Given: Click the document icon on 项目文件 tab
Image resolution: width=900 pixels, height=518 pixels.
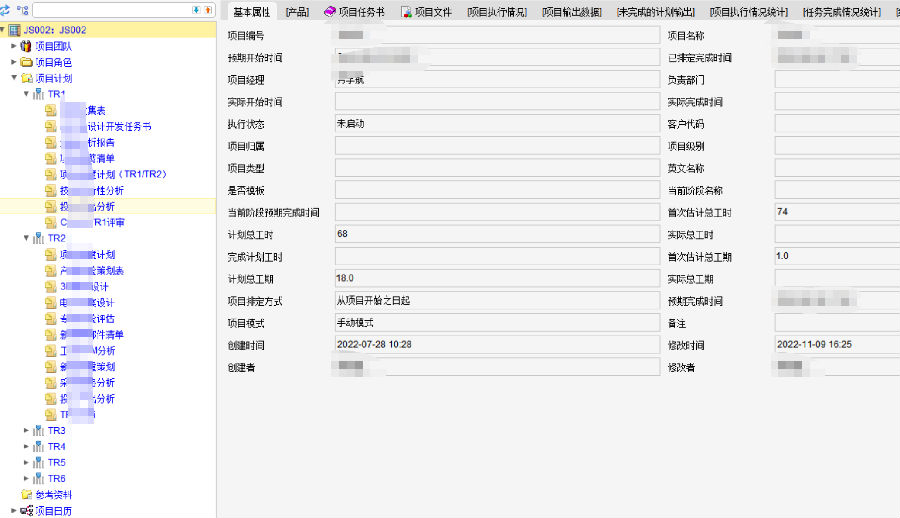Looking at the screenshot, I should (x=406, y=11).
